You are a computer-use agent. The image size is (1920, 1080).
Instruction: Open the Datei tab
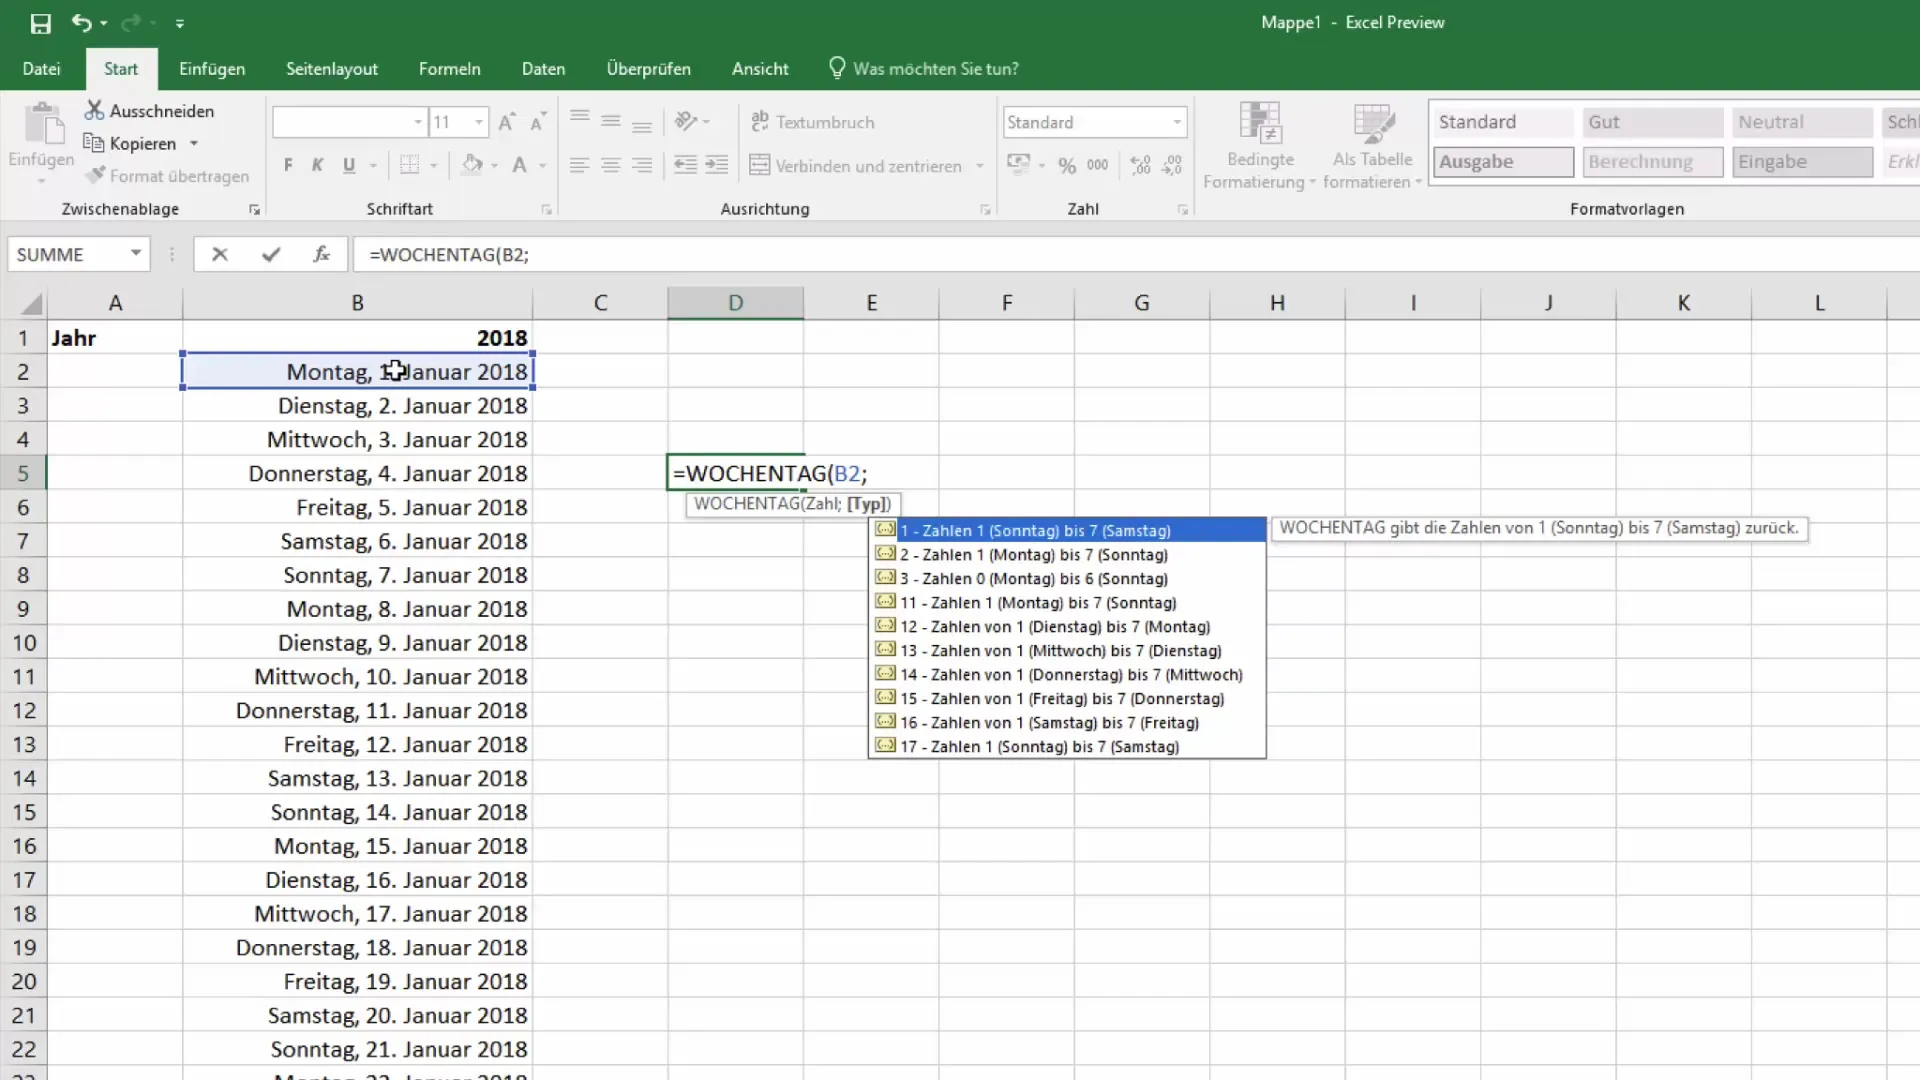pos(41,69)
